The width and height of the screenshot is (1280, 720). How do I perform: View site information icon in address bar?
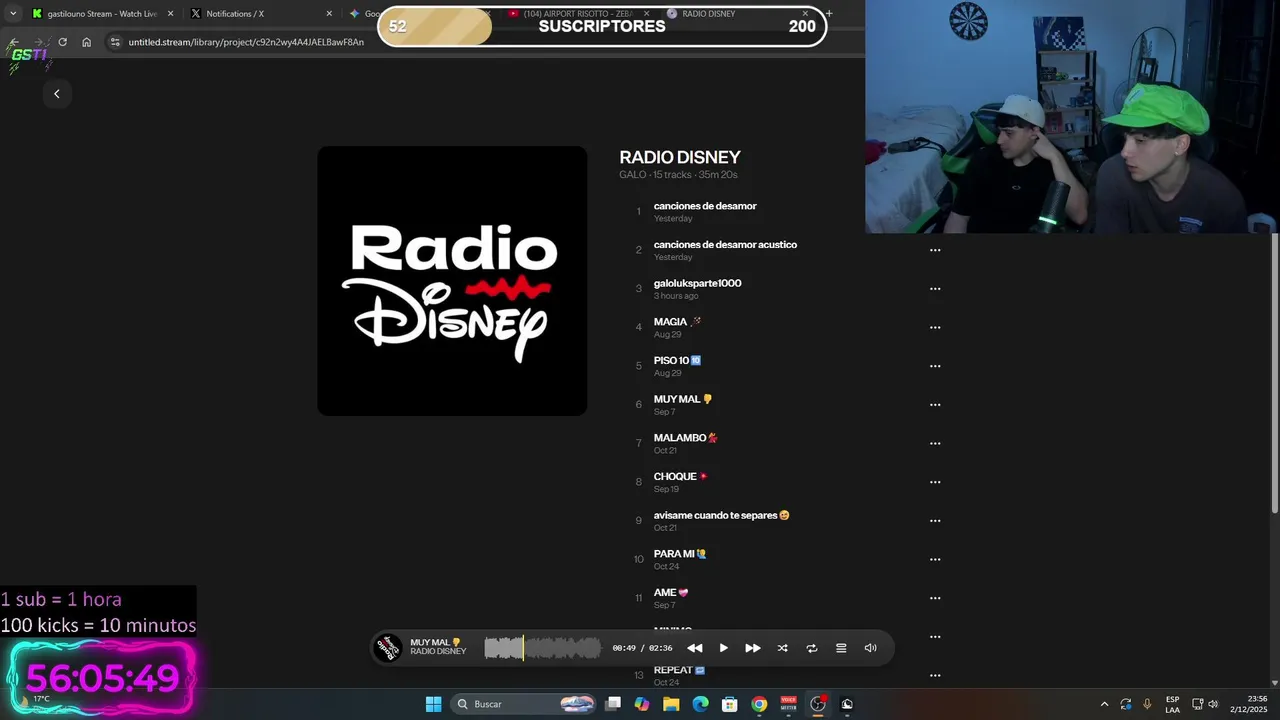coord(115,42)
